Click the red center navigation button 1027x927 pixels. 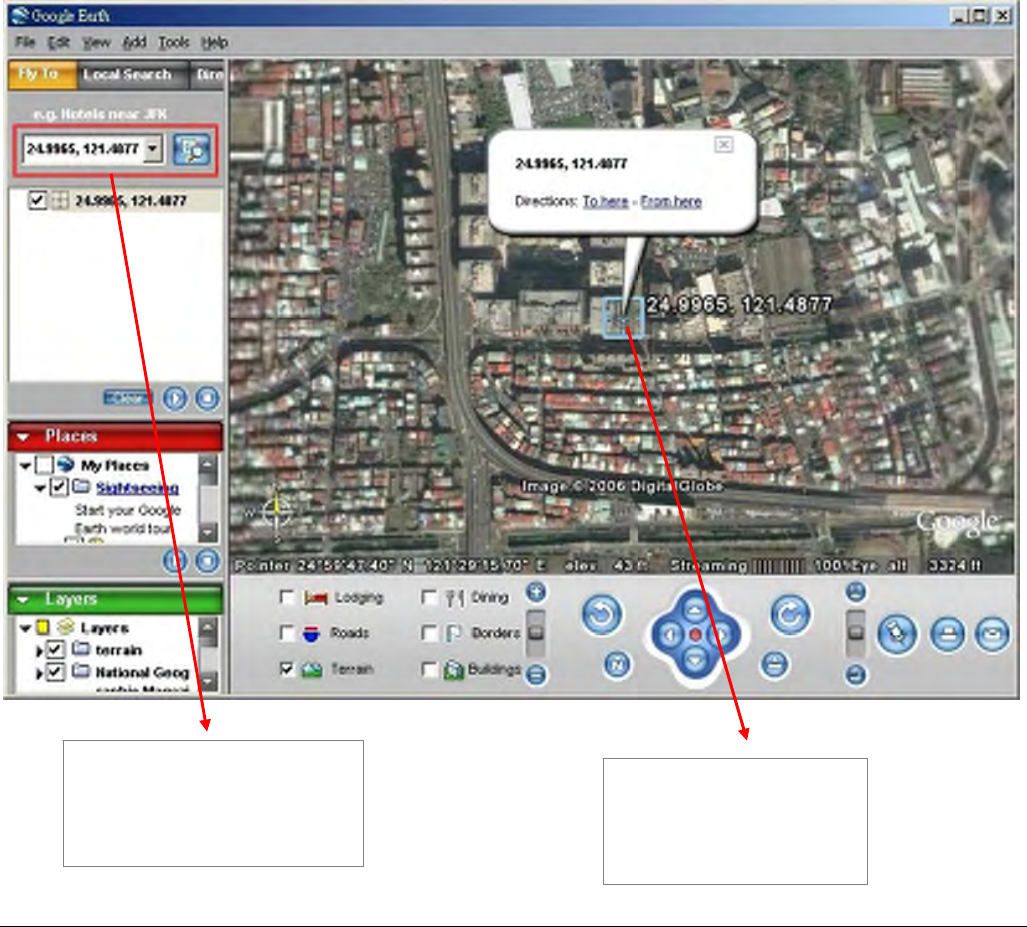[x=696, y=634]
